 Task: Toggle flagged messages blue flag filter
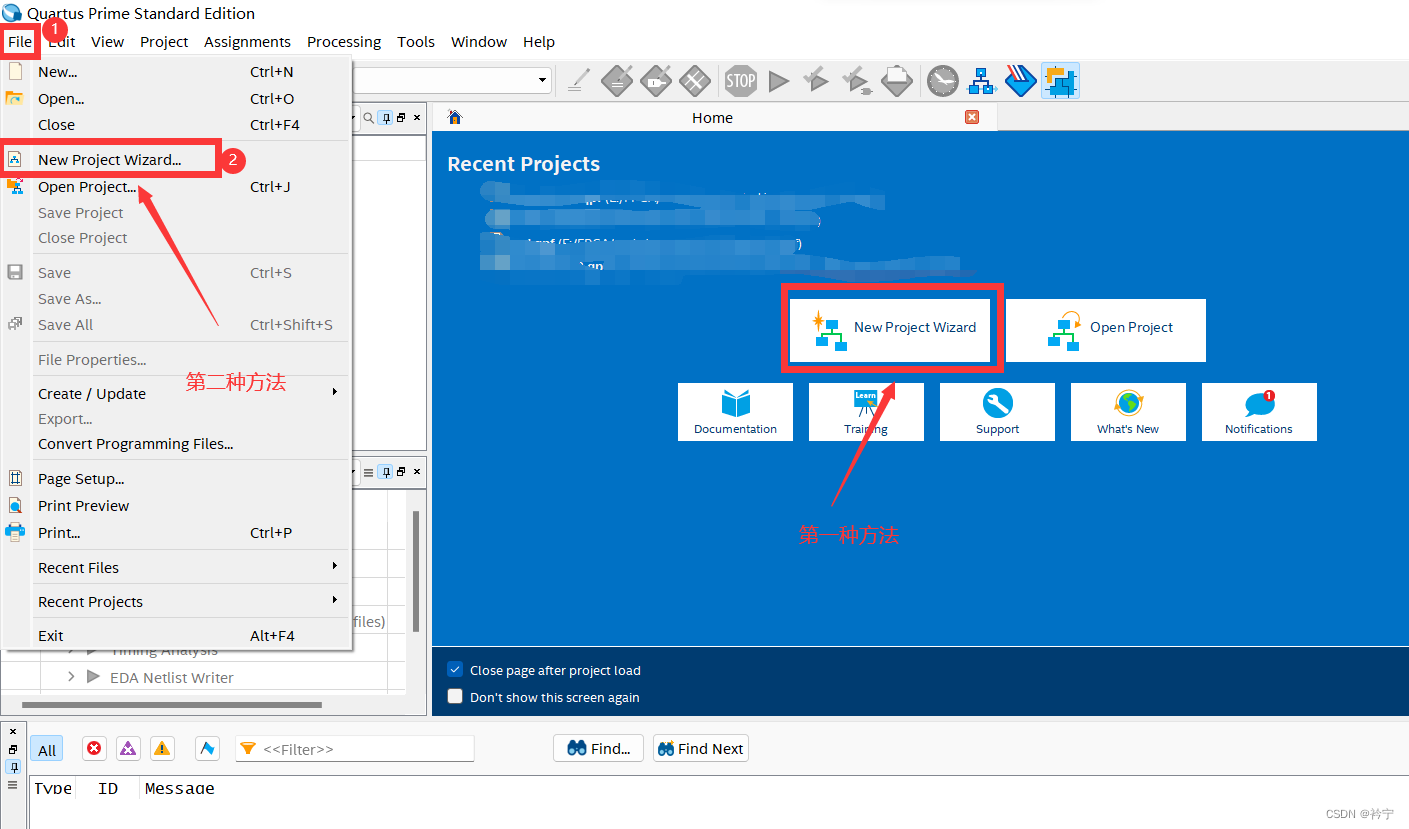point(208,748)
